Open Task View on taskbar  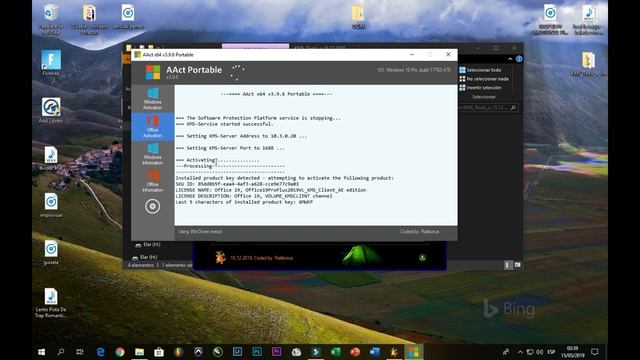pos(80,352)
